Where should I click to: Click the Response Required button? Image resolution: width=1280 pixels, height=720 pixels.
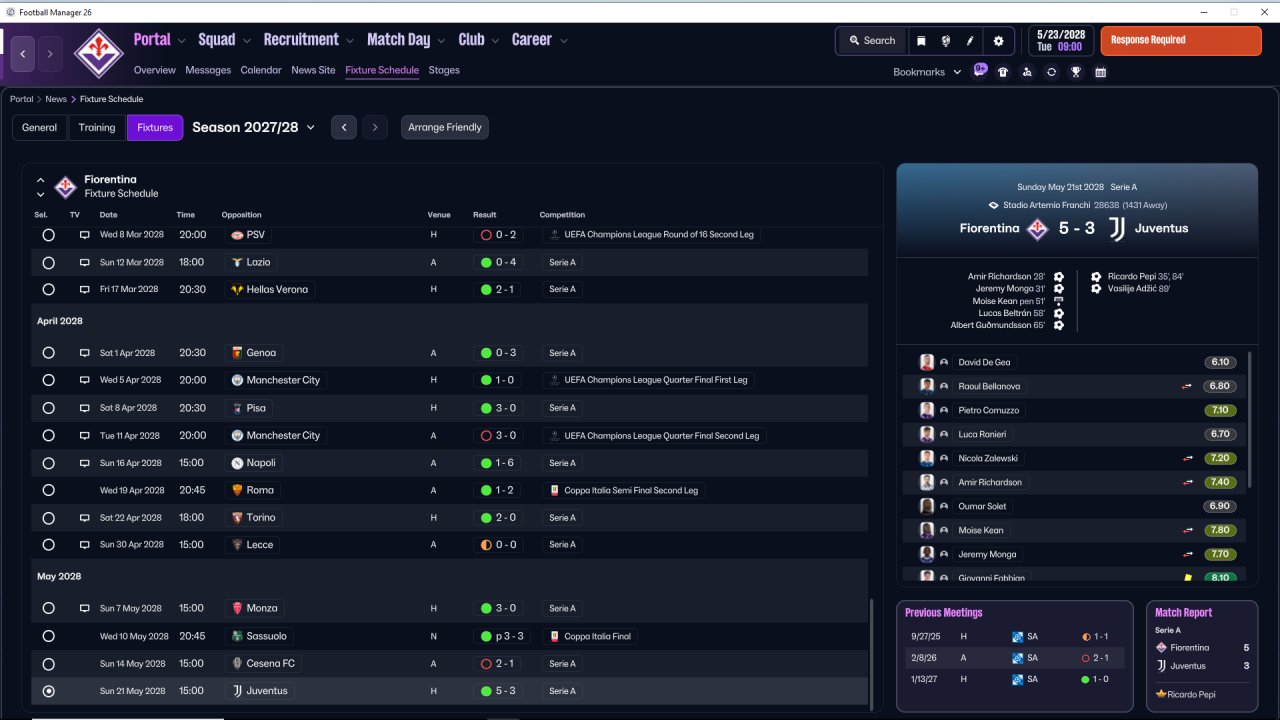click(1181, 41)
